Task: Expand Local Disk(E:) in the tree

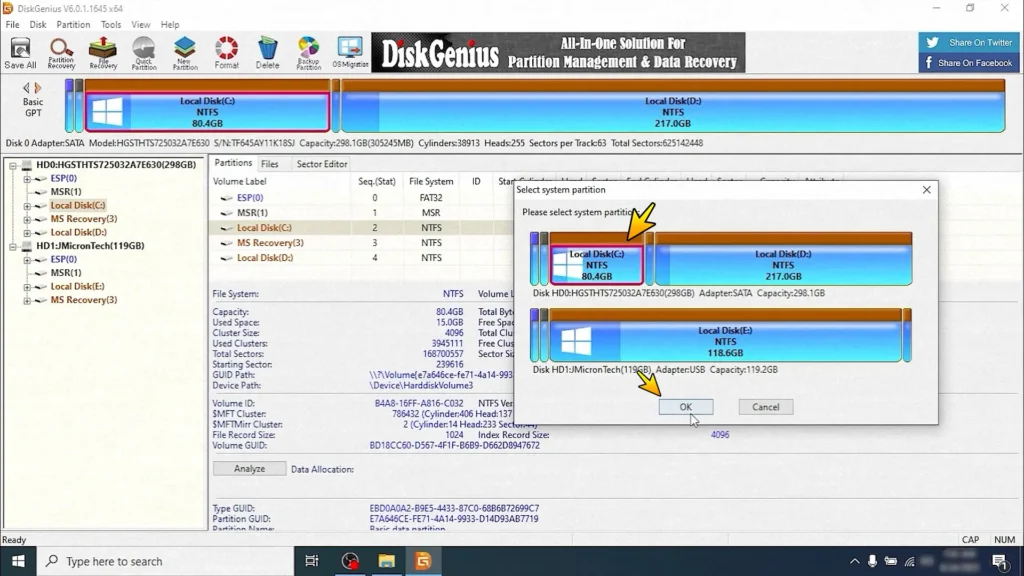Action: [x=27, y=287]
